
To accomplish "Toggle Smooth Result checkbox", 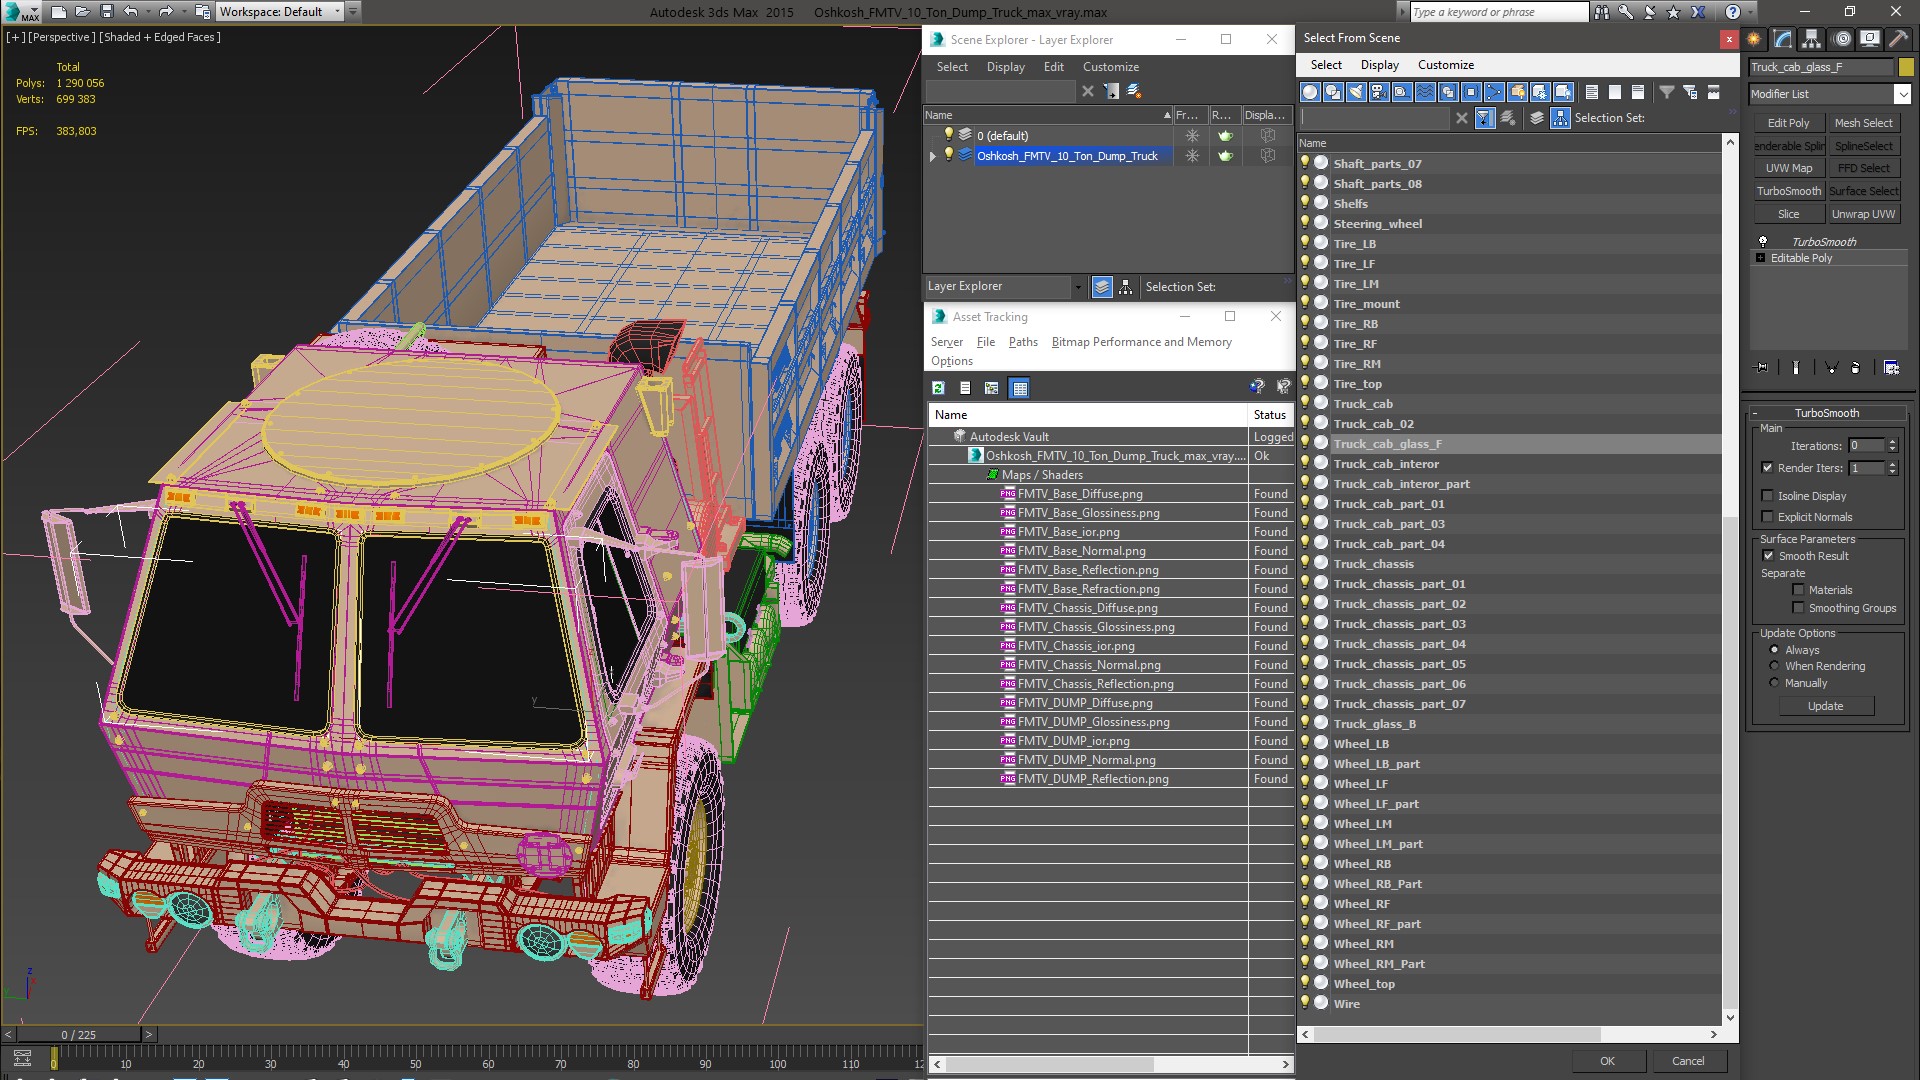I will pyautogui.click(x=1768, y=556).
